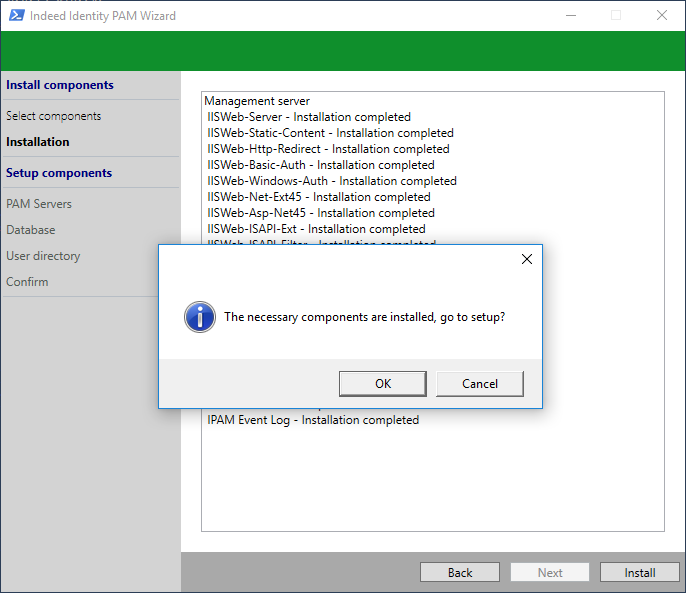Click the blue information icon in dialog
686x593 pixels.
tap(200, 317)
